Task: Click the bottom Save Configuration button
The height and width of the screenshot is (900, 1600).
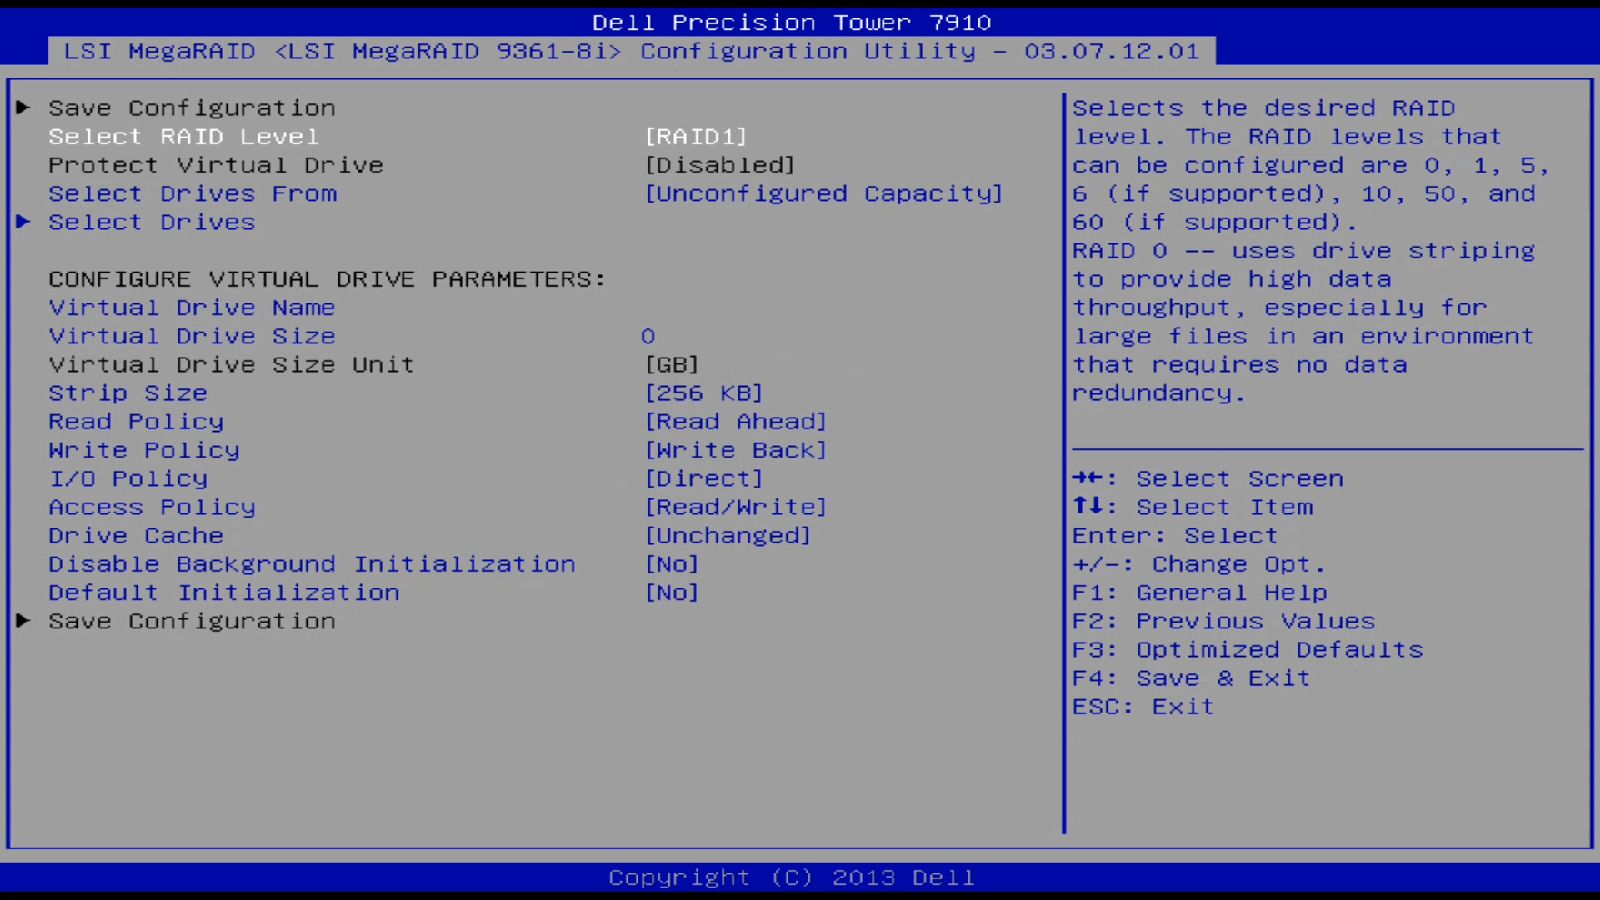Action: pos(192,620)
